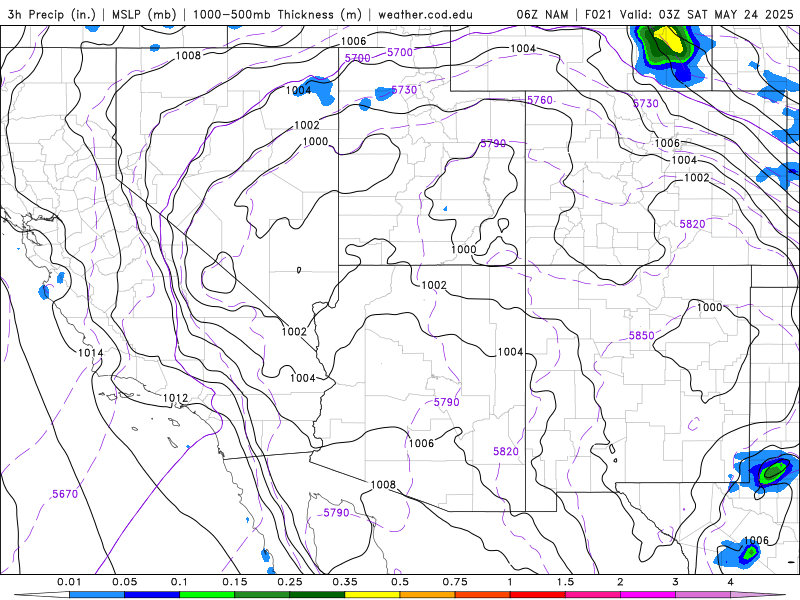
Task: Click the '3h Precip (in.)' title text
Action: 52,14
